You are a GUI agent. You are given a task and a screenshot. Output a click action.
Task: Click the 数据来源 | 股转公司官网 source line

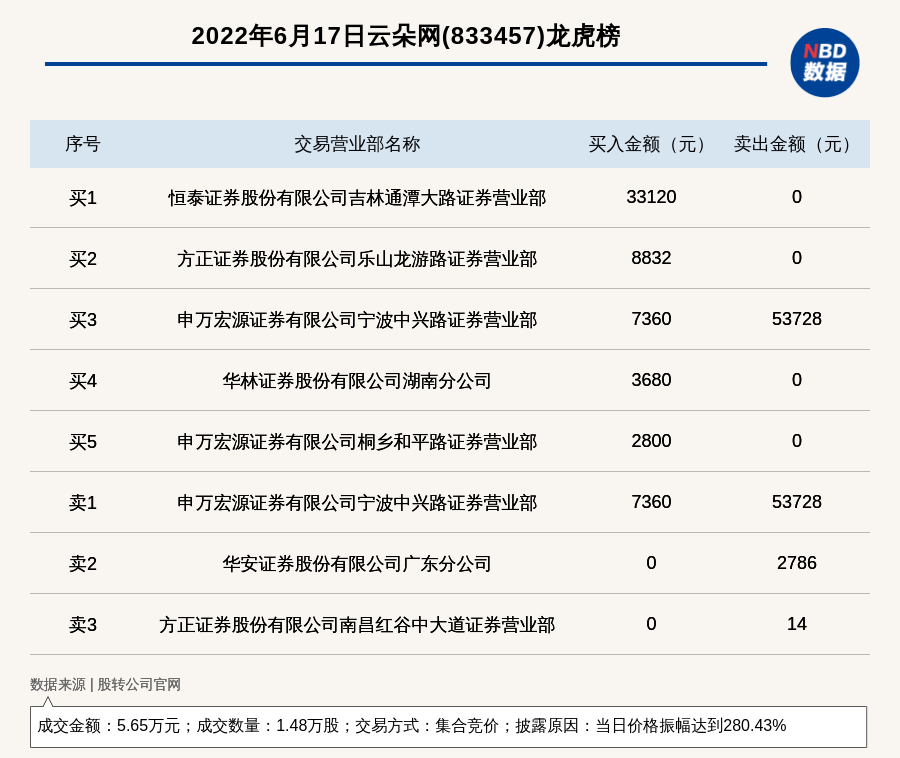coord(105,685)
